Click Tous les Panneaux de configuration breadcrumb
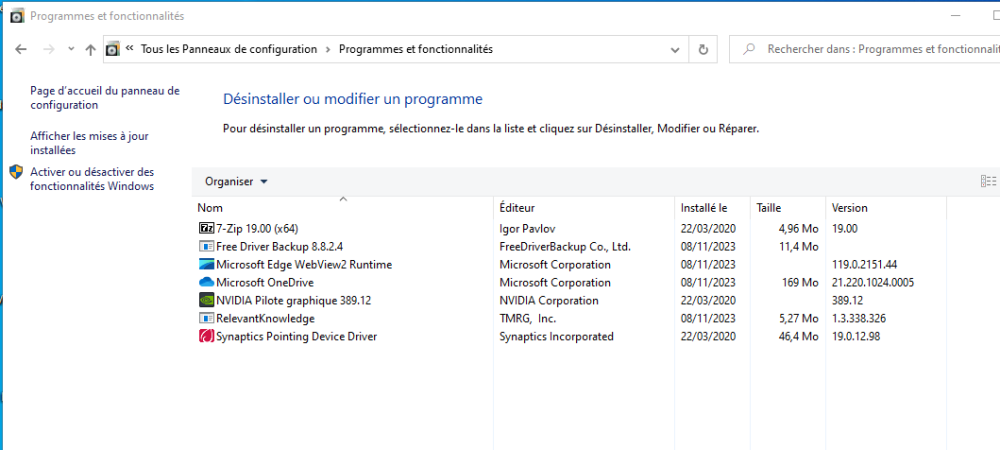 tap(229, 49)
